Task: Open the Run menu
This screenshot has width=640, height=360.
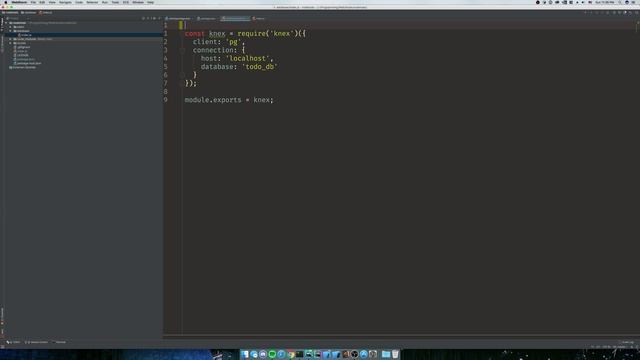Action: 104,2
